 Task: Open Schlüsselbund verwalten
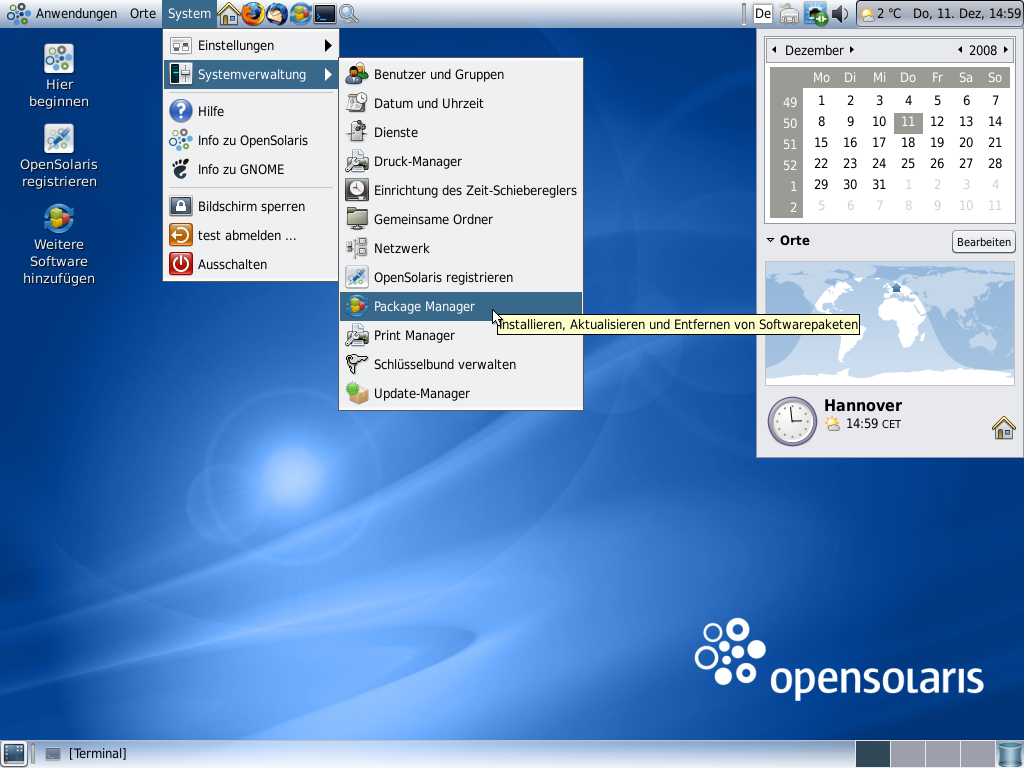point(460,364)
